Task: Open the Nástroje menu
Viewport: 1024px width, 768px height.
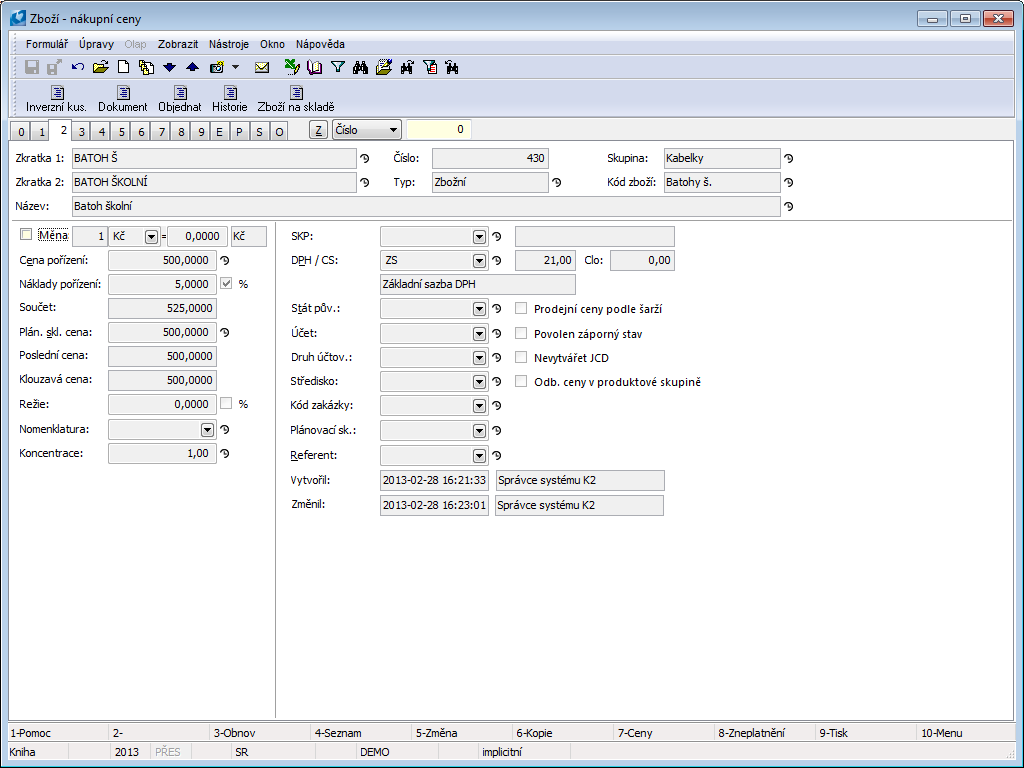Action: pyautogui.click(x=229, y=44)
